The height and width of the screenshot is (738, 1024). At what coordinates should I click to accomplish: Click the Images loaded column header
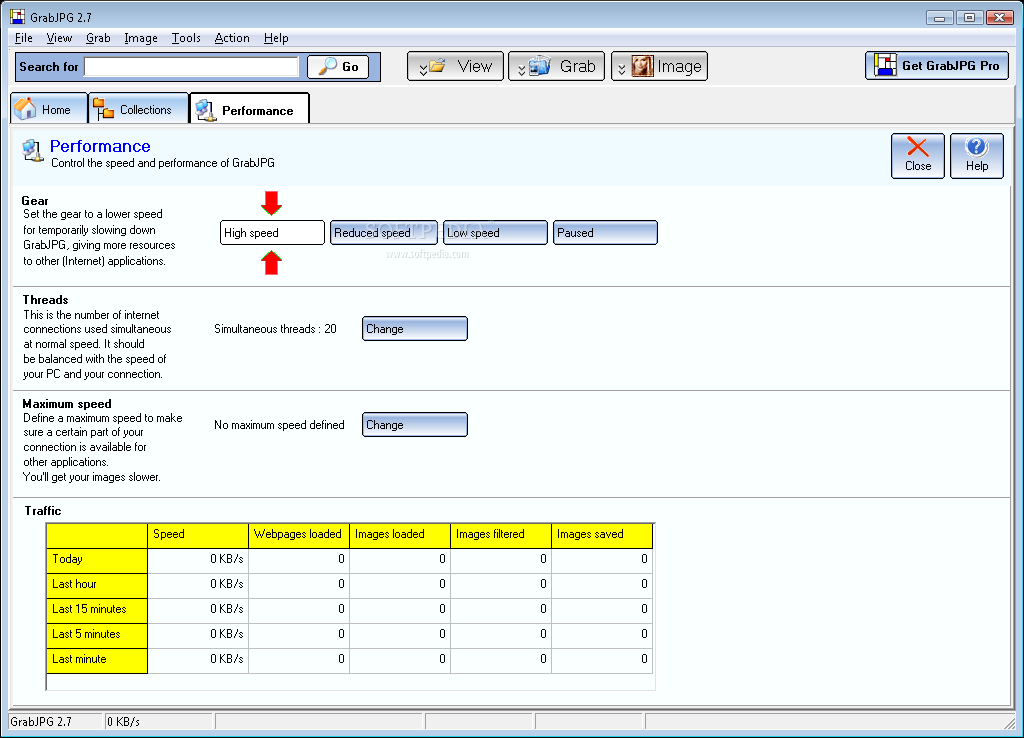pos(400,535)
